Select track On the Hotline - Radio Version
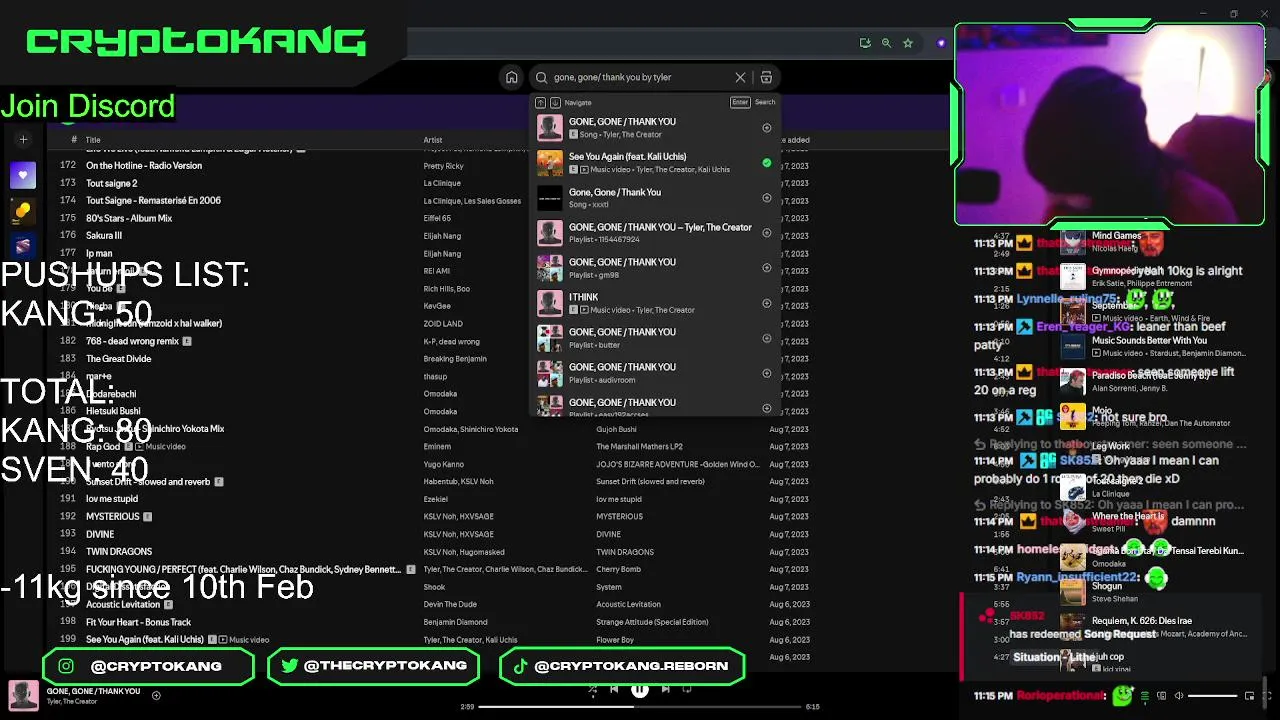The height and width of the screenshot is (720, 1280). 144,166
